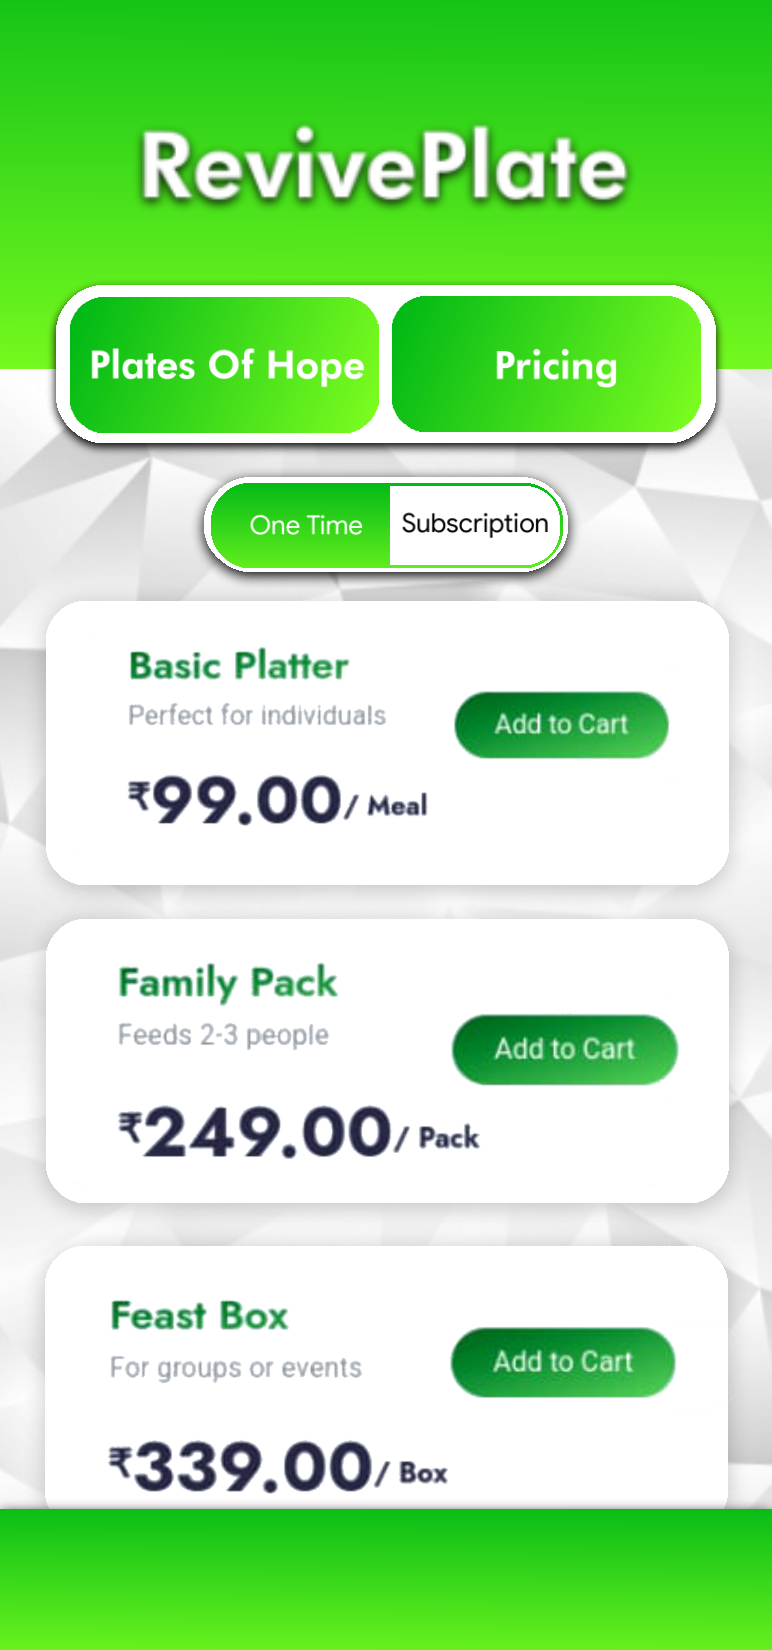Image resolution: width=772 pixels, height=1650 pixels.
Task: Click the "/ Meal" unit label
Action: (x=388, y=806)
